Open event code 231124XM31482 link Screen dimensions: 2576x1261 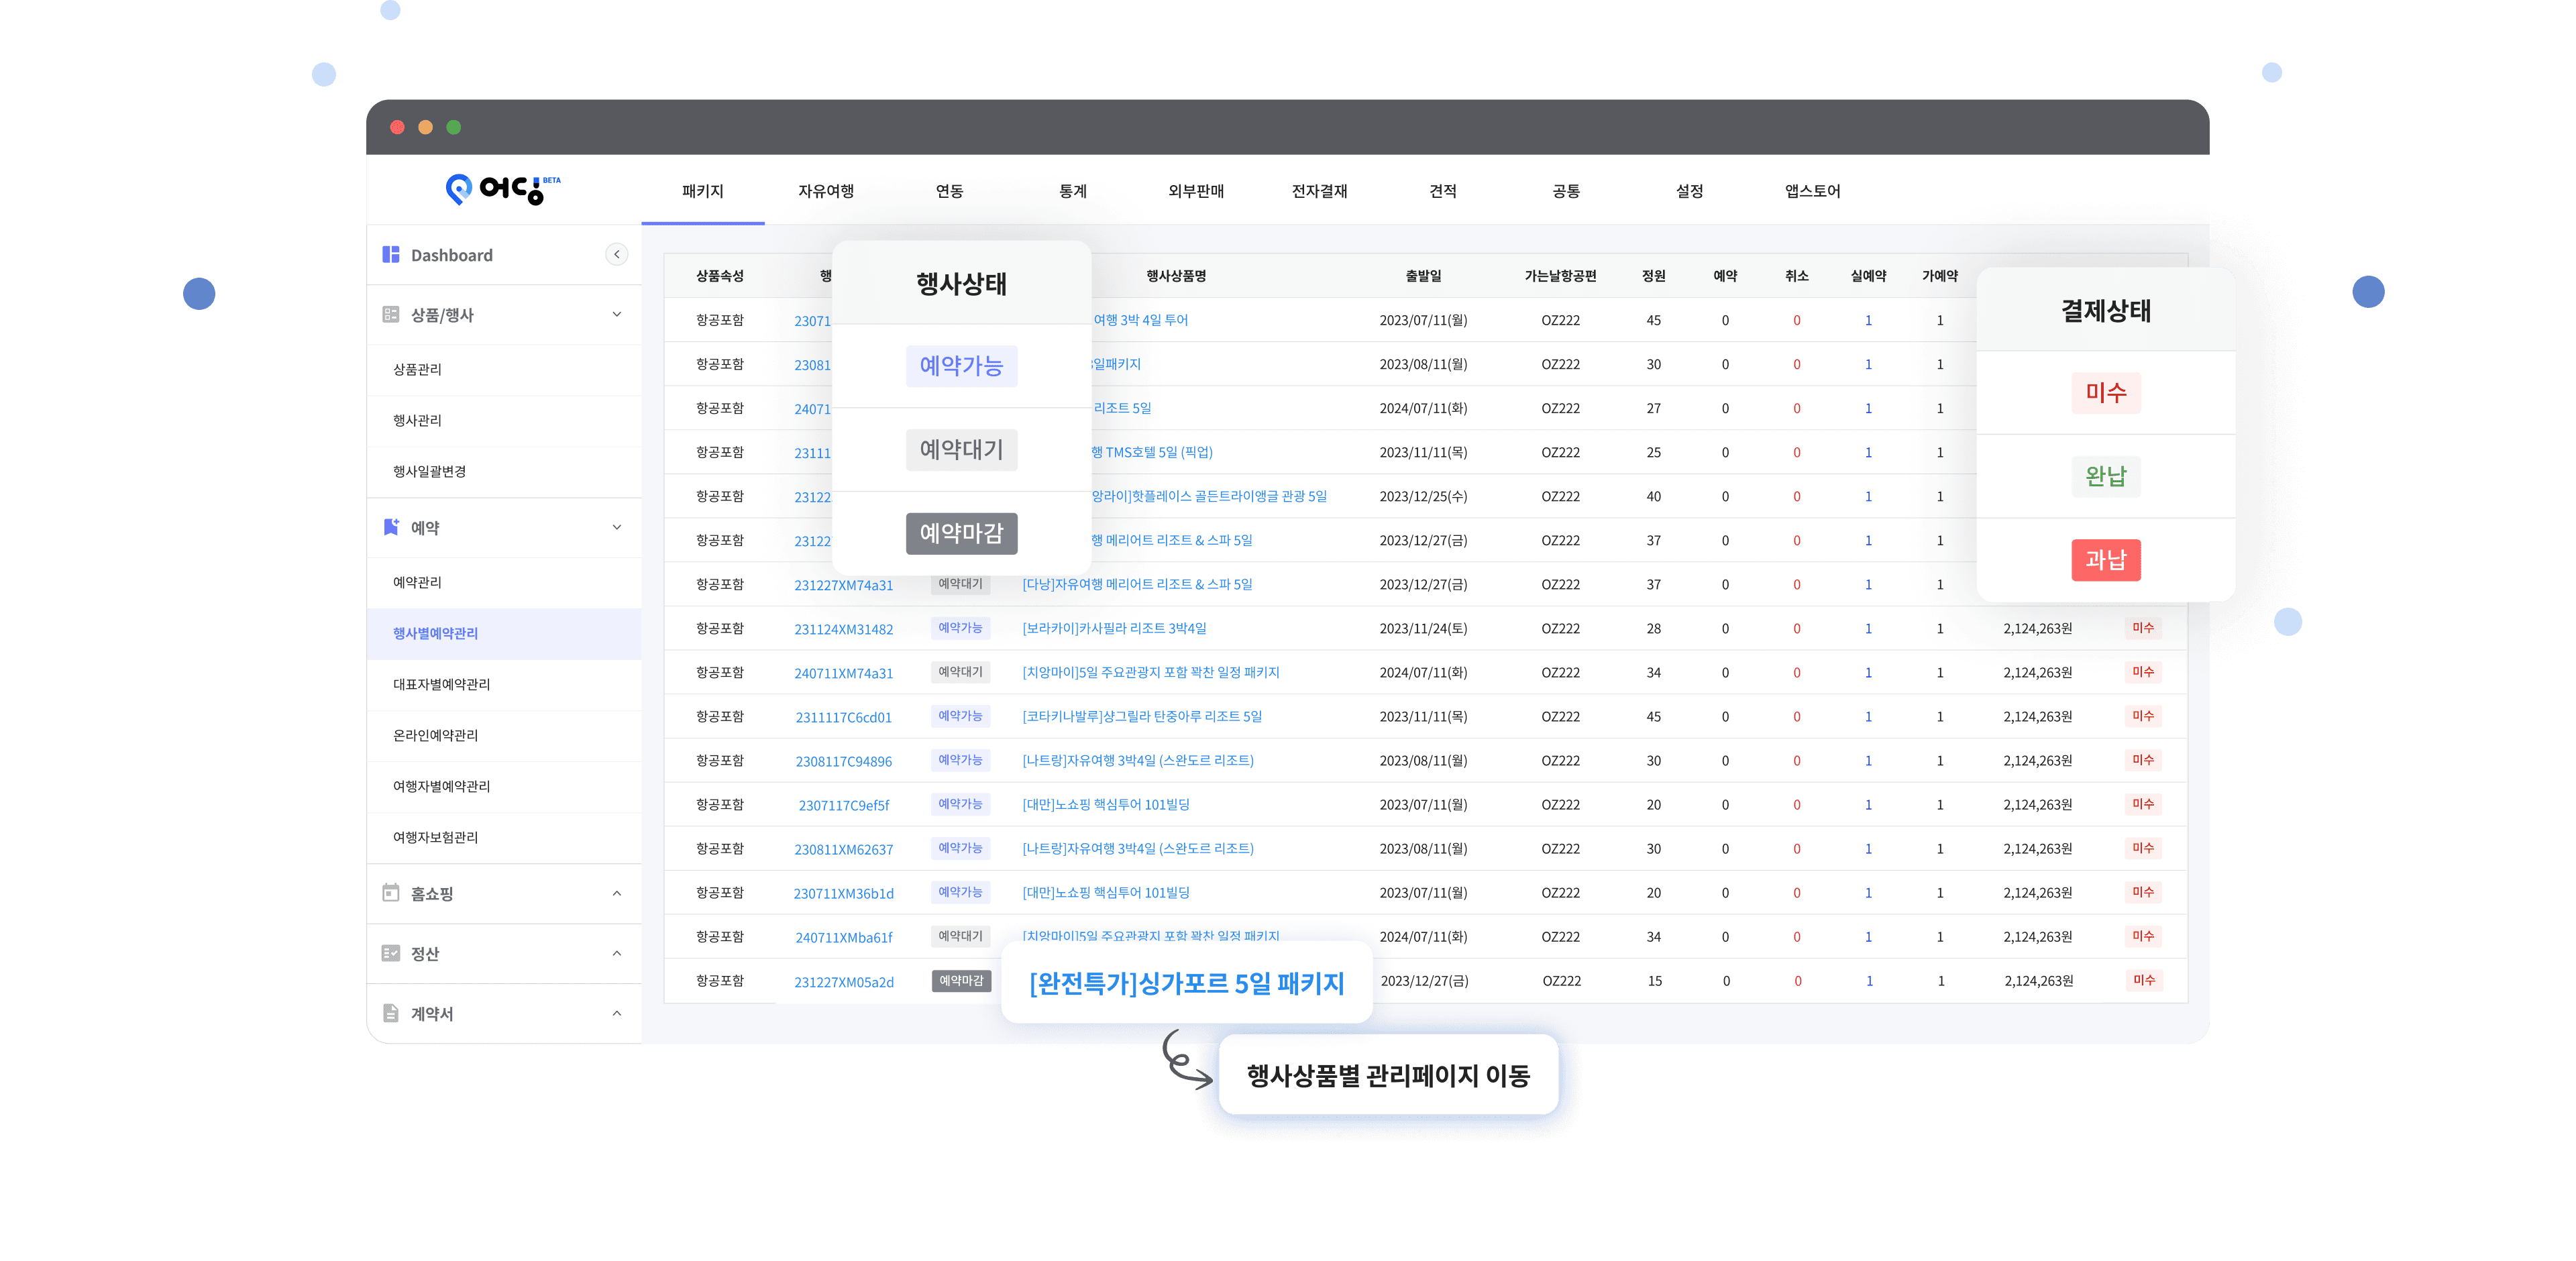click(x=843, y=629)
